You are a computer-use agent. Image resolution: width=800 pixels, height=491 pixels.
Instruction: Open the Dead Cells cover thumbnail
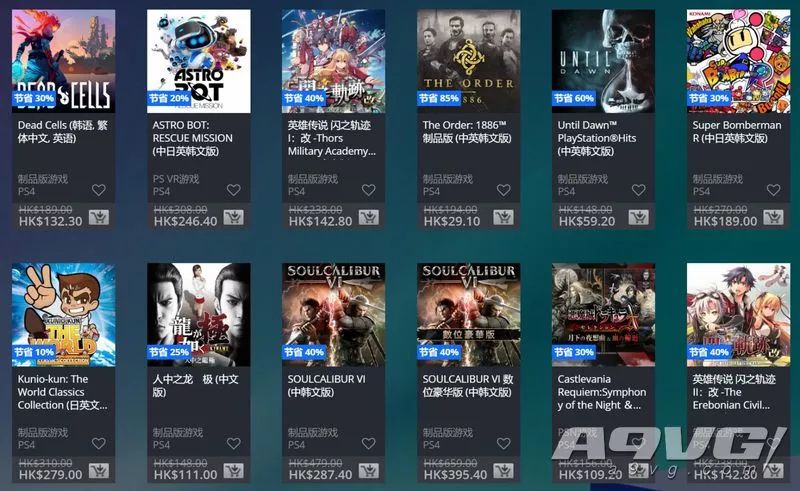pyautogui.click(x=63, y=61)
